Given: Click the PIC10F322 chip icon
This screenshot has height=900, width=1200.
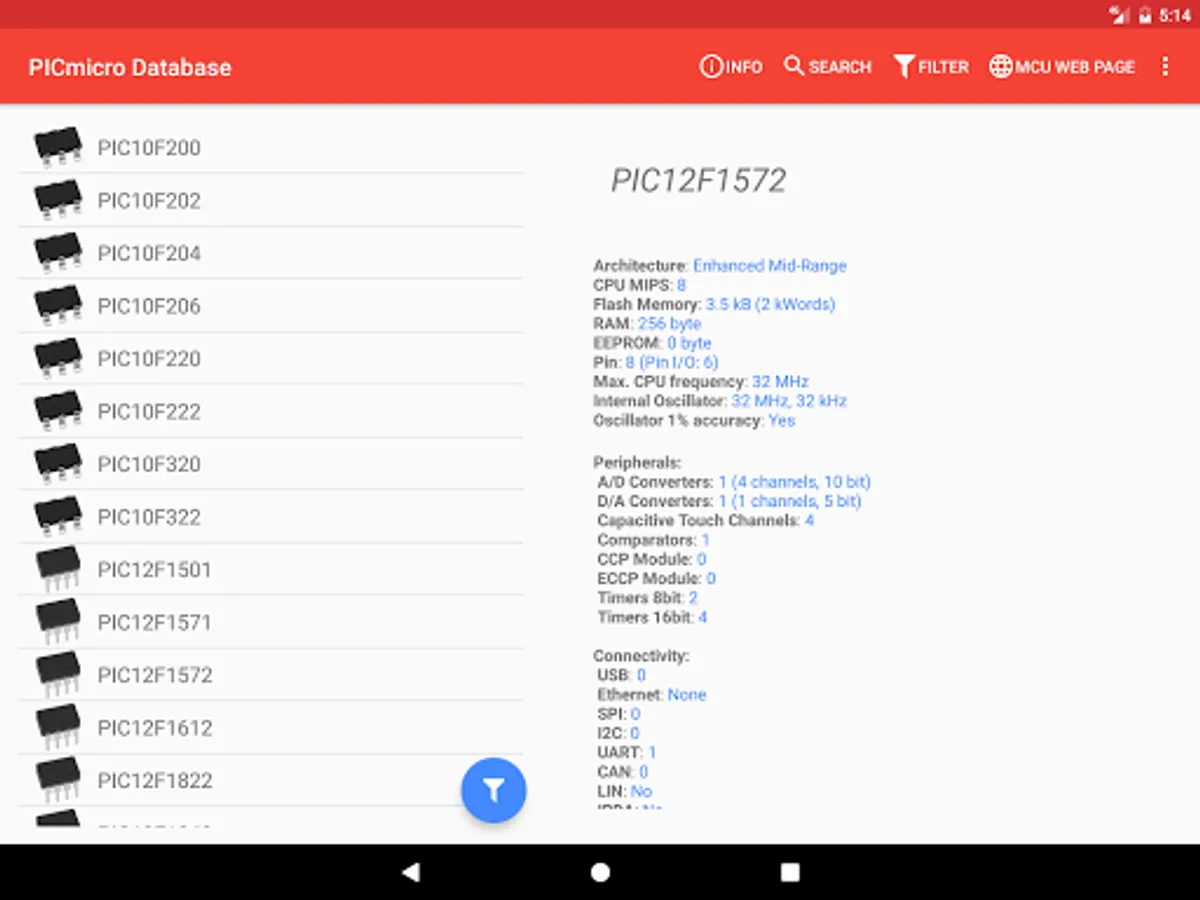Looking at the screenshot, I should (58, 516).
